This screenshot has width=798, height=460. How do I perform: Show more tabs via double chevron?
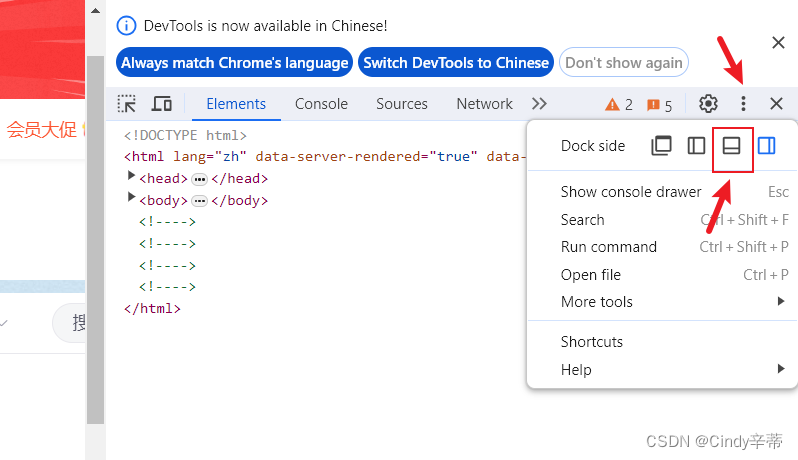pyautogui.click(x=539, y=104)
